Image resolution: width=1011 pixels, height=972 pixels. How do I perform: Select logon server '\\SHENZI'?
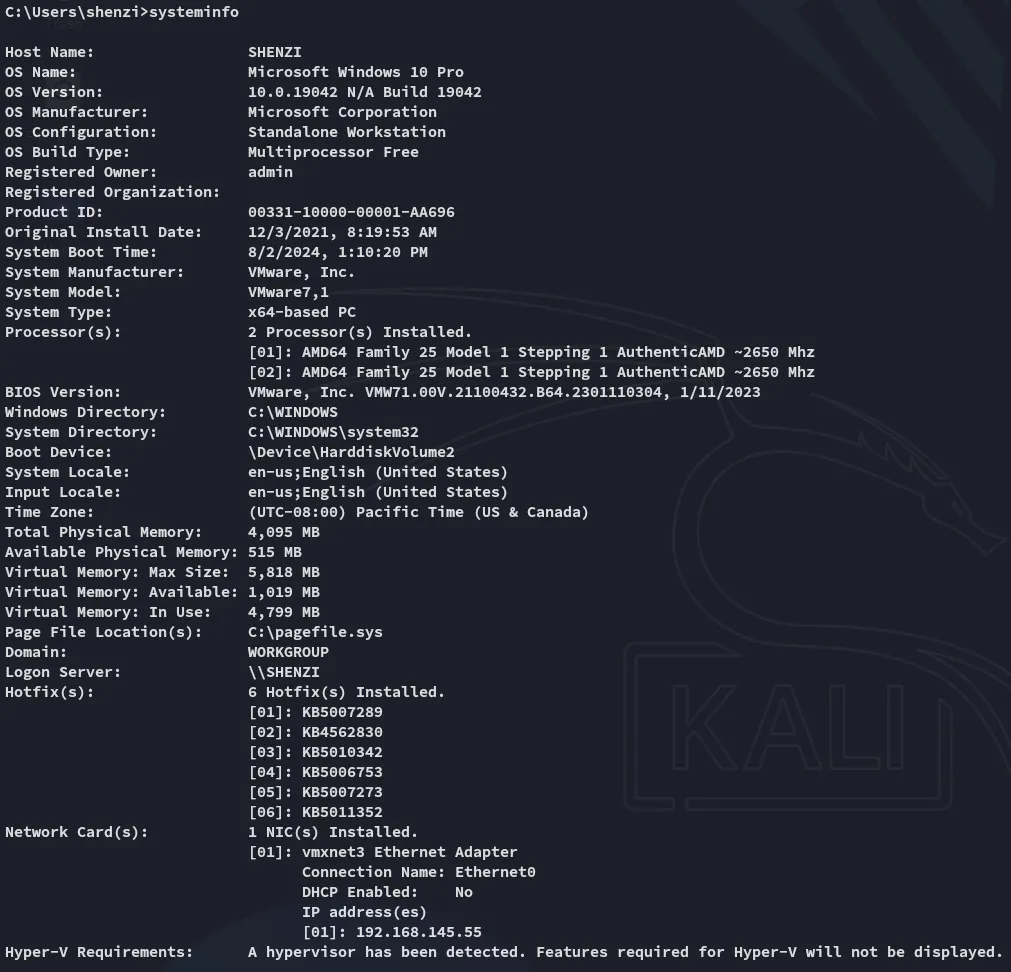pos(284,672)
